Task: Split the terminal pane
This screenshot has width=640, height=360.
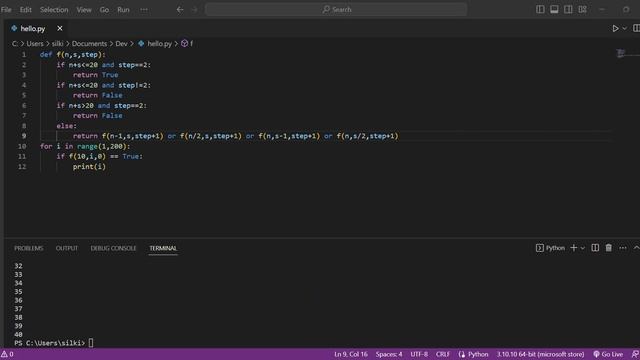Action: [x=595, y=248]
